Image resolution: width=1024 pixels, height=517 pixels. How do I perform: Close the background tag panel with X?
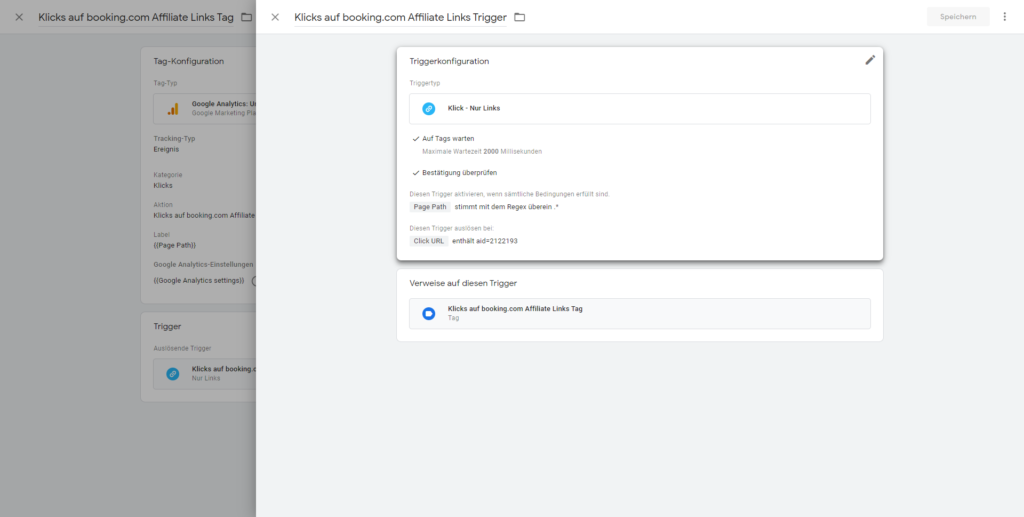(19, 17)
